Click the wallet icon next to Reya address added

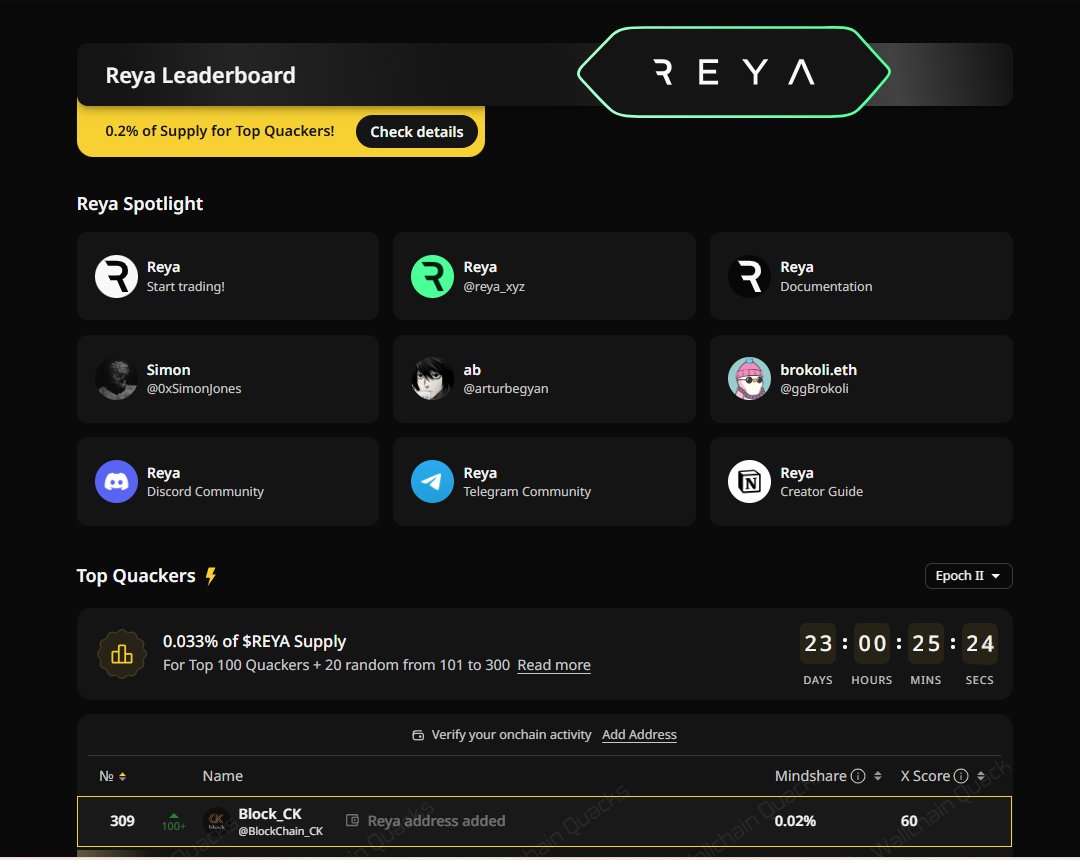(352, 820)
